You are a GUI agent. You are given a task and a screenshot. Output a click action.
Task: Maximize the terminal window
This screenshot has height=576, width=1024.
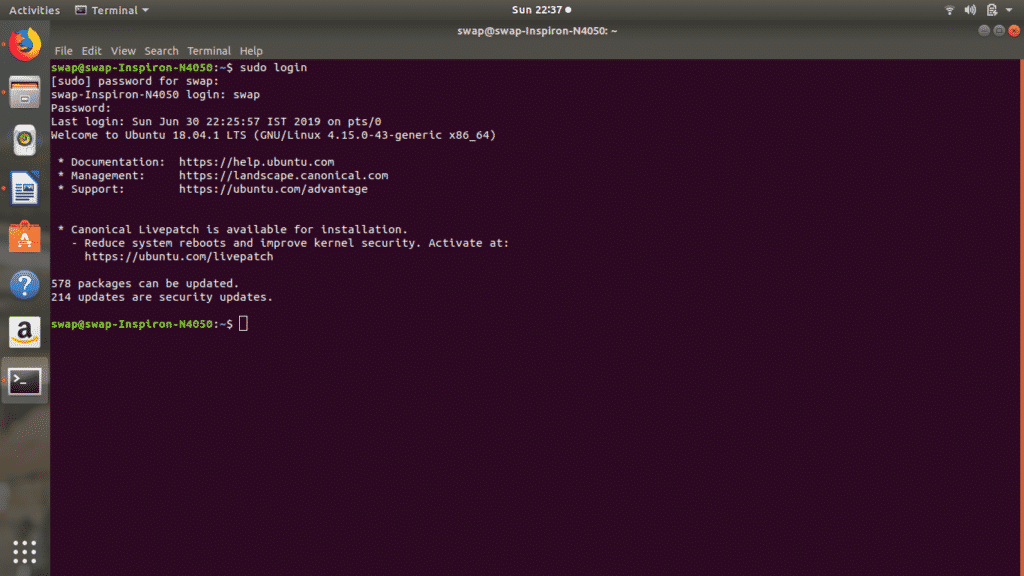click(x=999, y=31)
